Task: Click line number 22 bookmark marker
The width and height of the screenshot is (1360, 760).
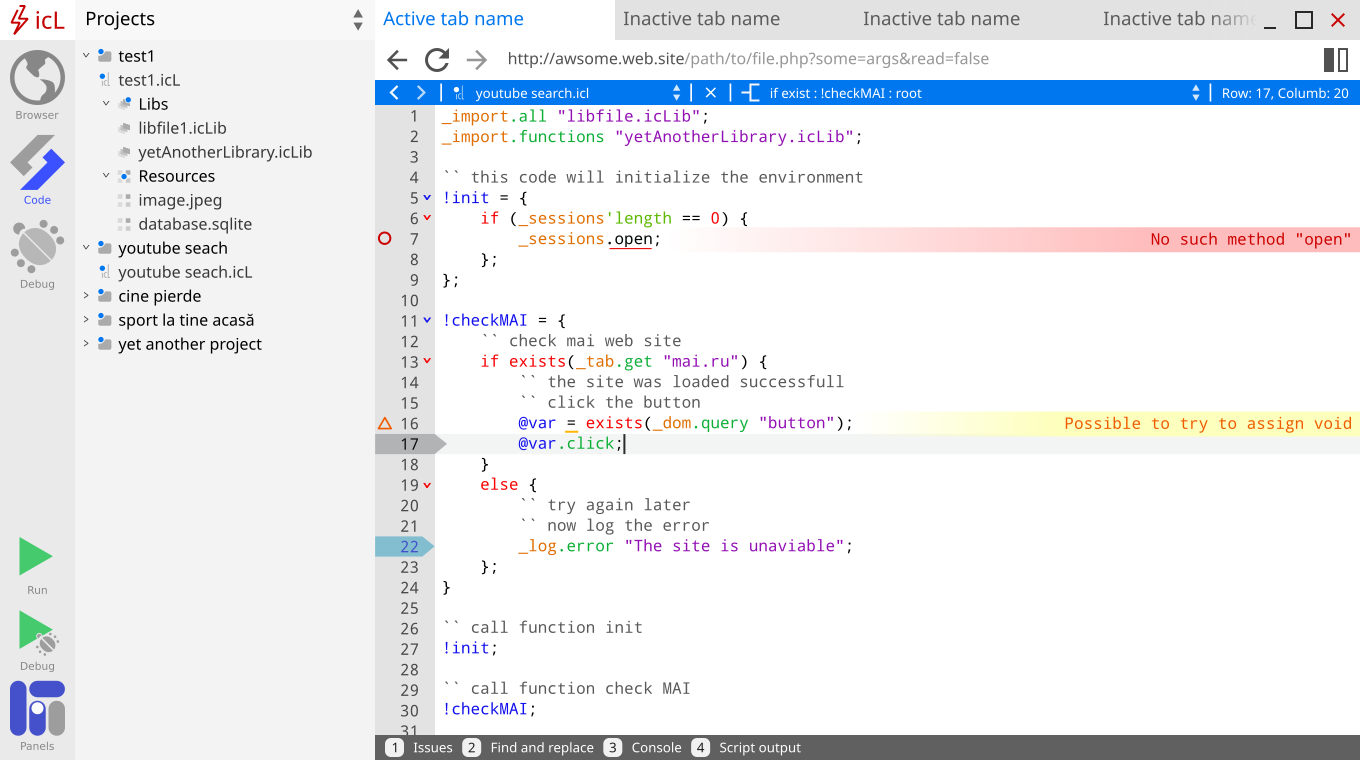Action: click(405, 546)
